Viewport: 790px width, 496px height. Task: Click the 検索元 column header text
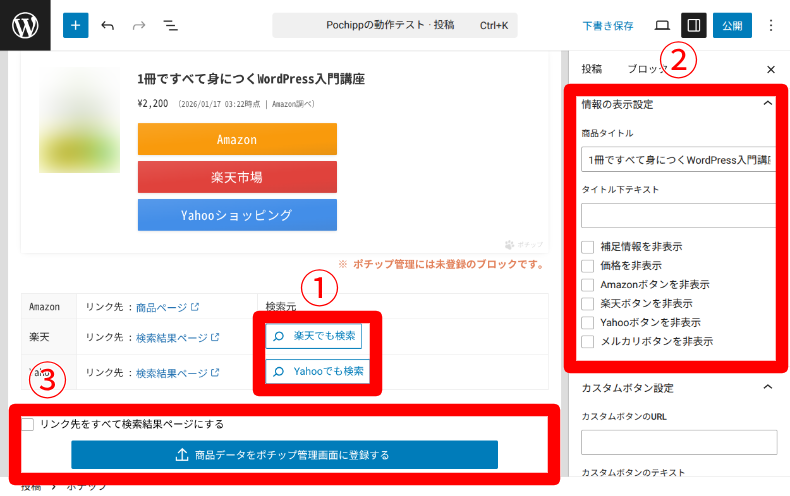281,306
